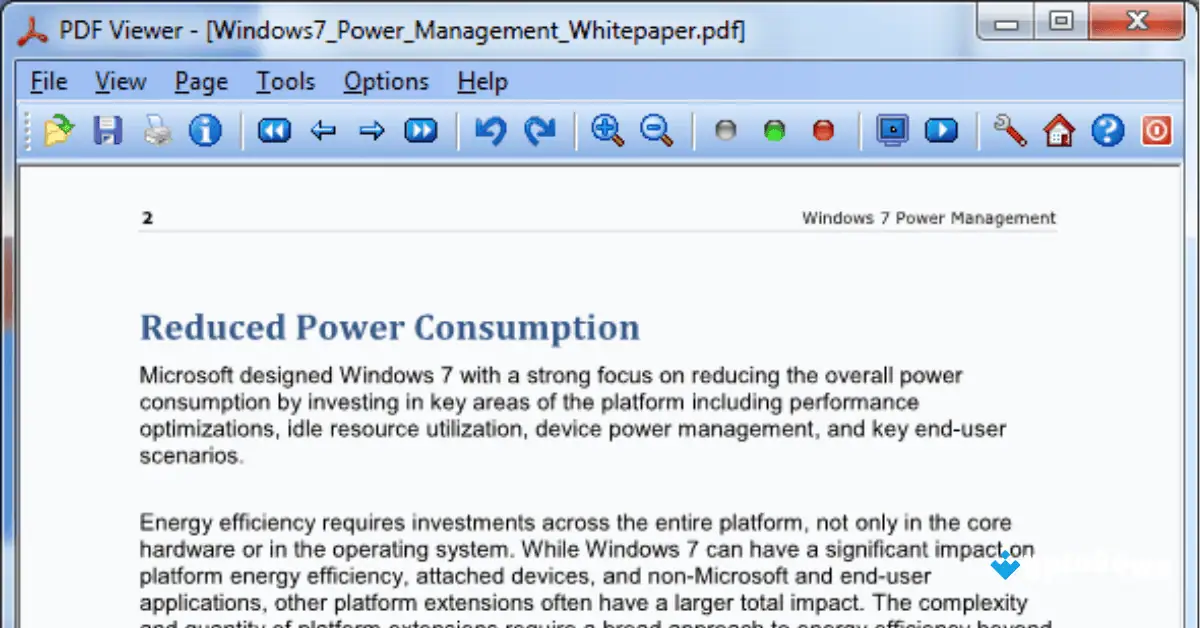The height and width of the screenshot is (628, 1200).
Task: Toggle the green status indicator
Action: coord(774,130)
